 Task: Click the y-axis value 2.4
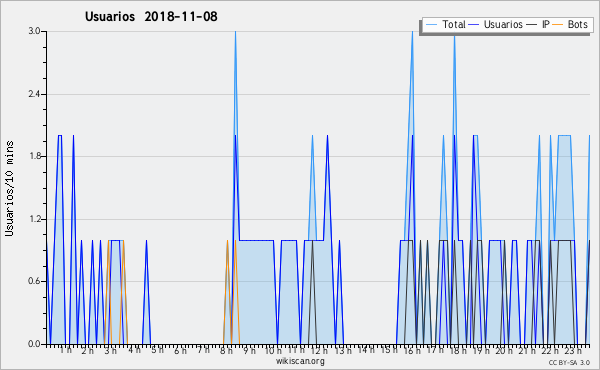click(x=34, y=94)
